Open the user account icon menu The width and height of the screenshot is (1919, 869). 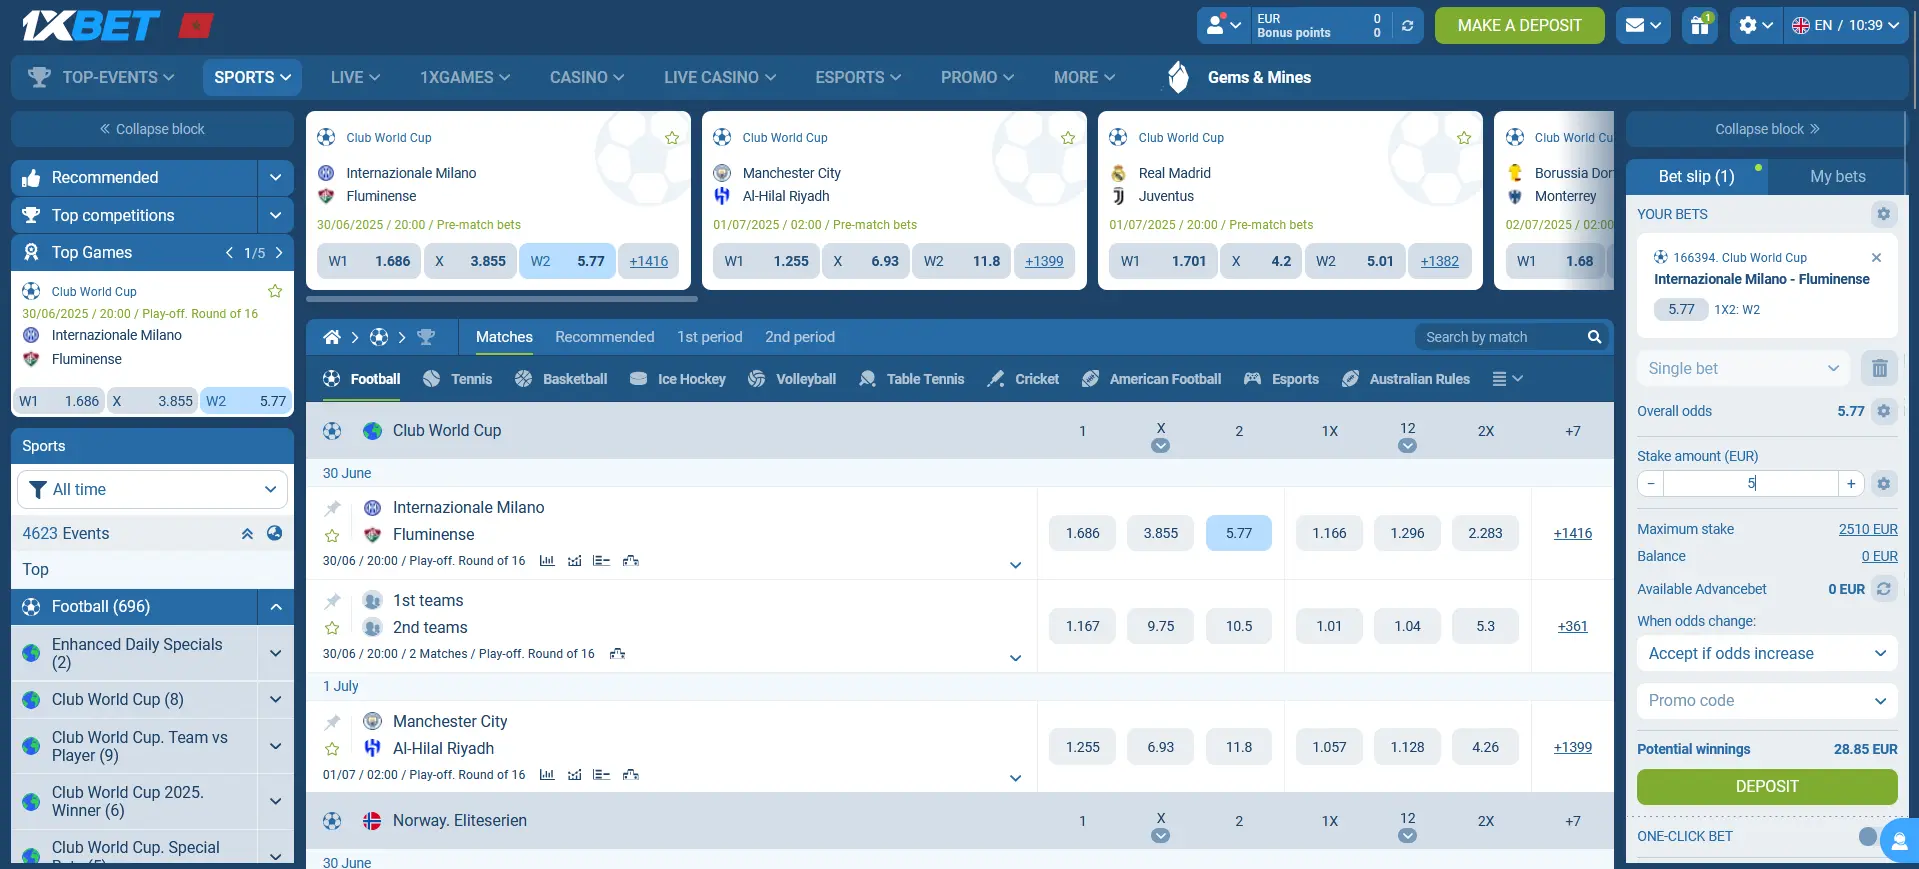click(x=1224, y=25)
